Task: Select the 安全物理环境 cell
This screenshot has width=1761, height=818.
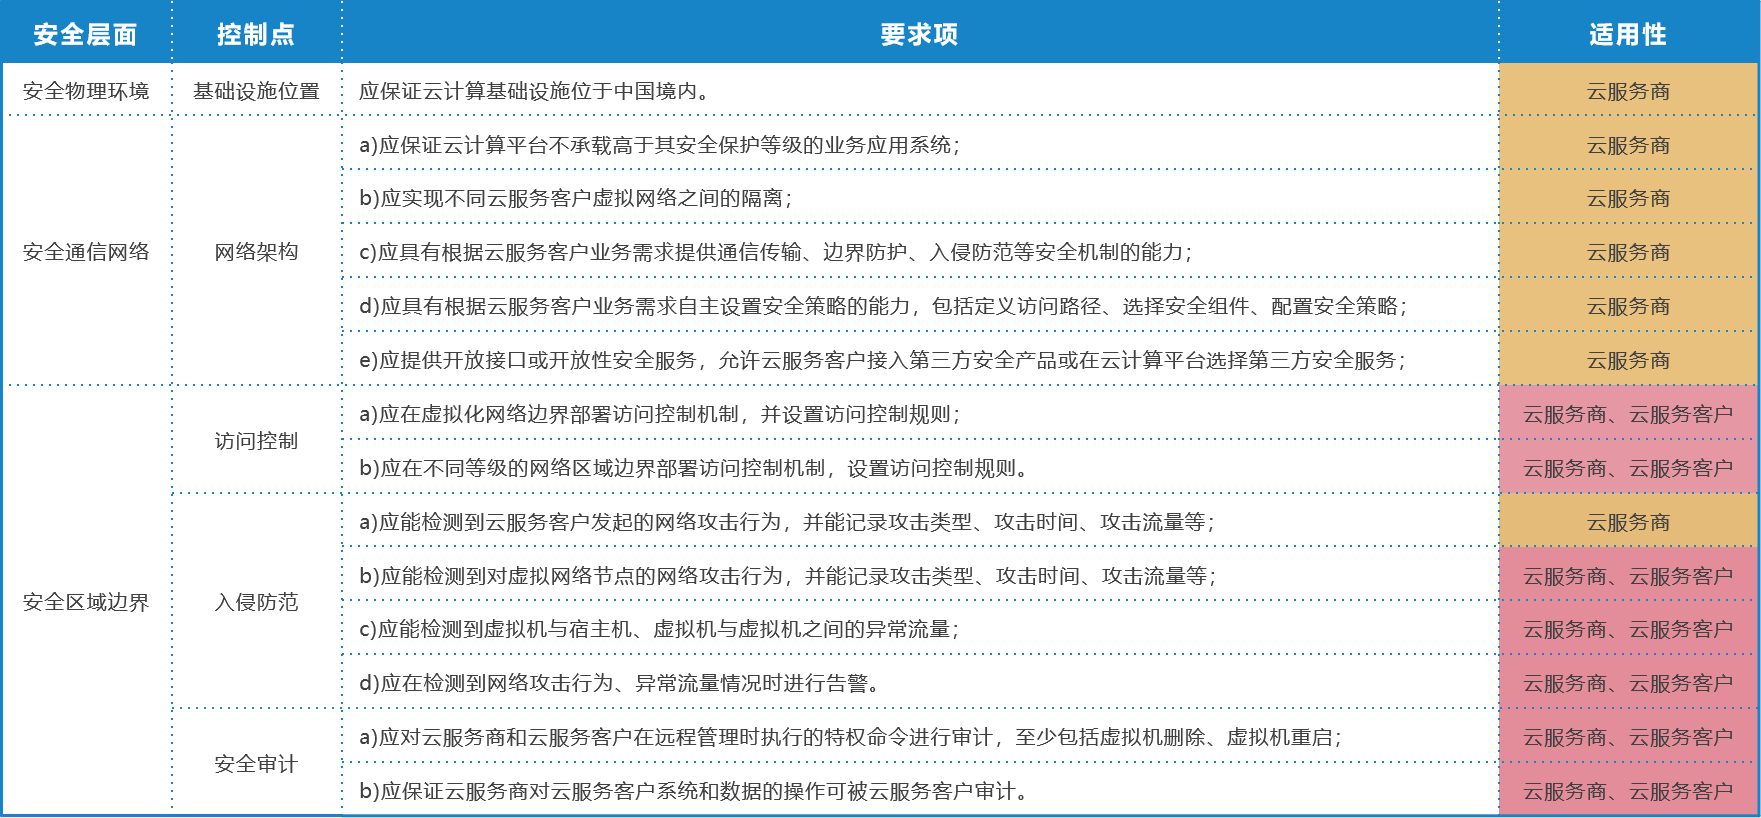Action: click(86, 91)
